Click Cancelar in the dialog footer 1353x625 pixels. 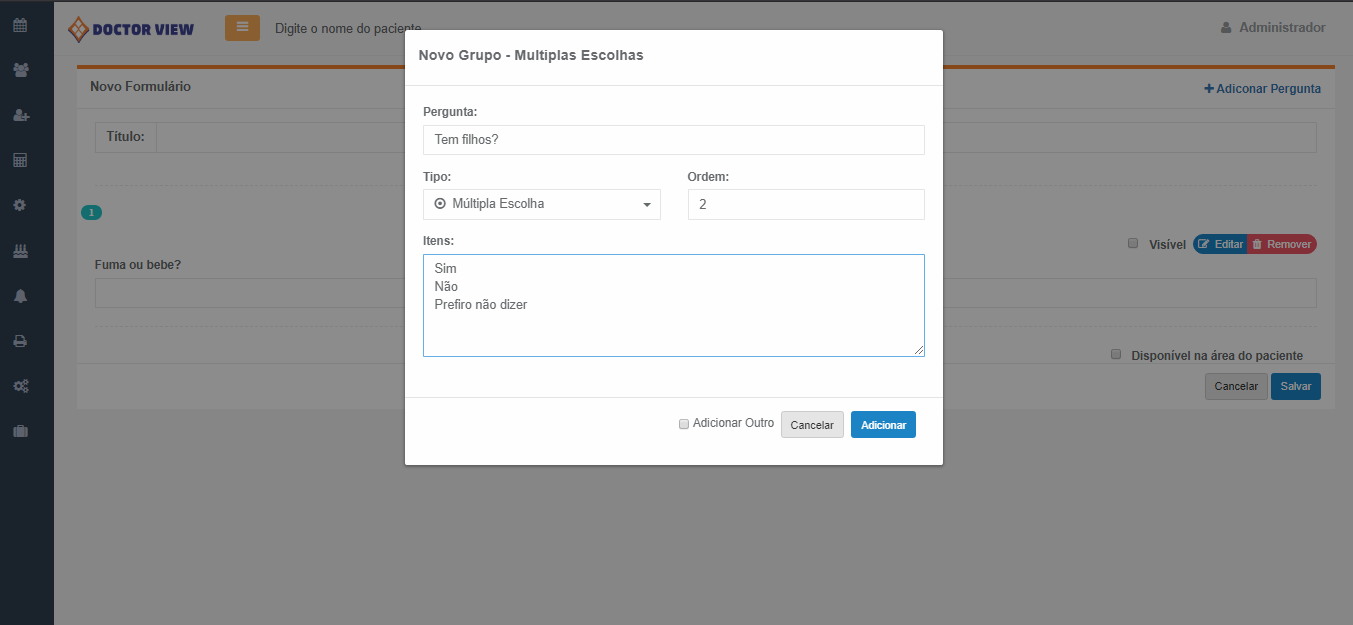(811, 425)
